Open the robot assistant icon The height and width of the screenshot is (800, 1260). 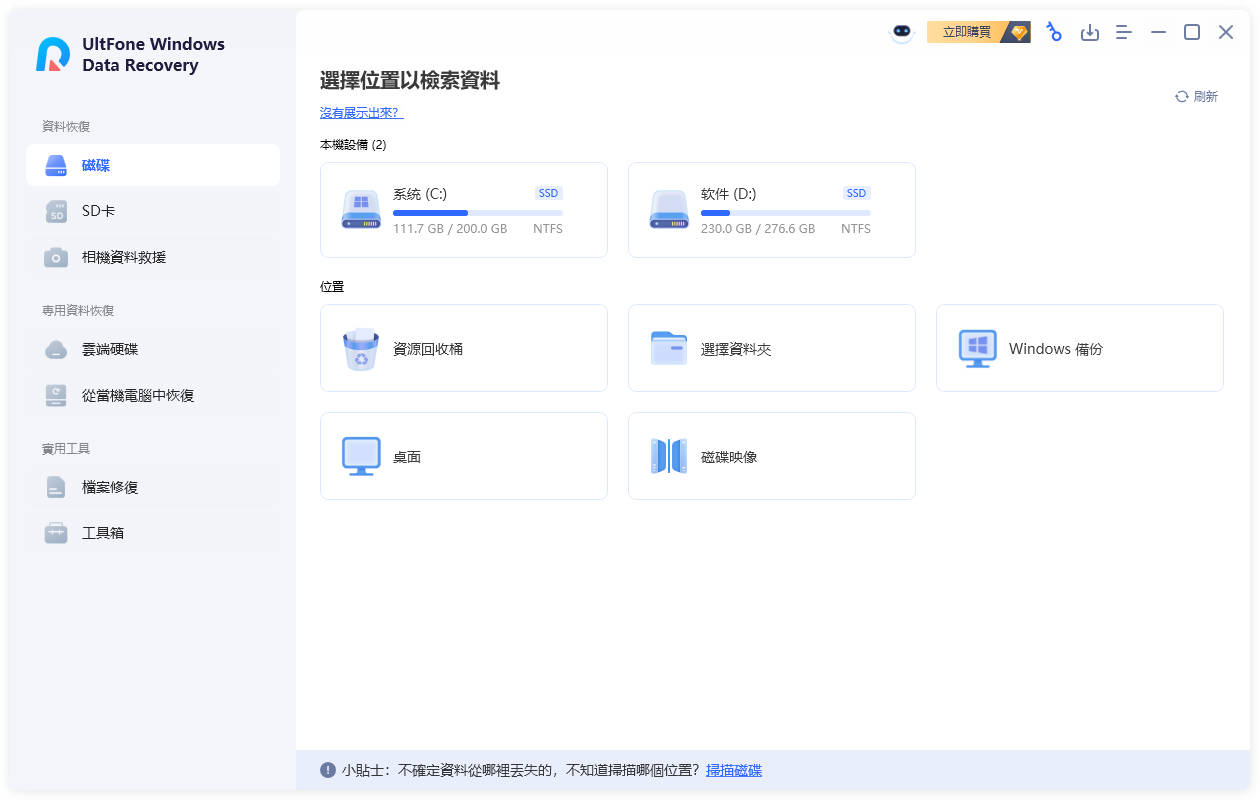(901, 33)
